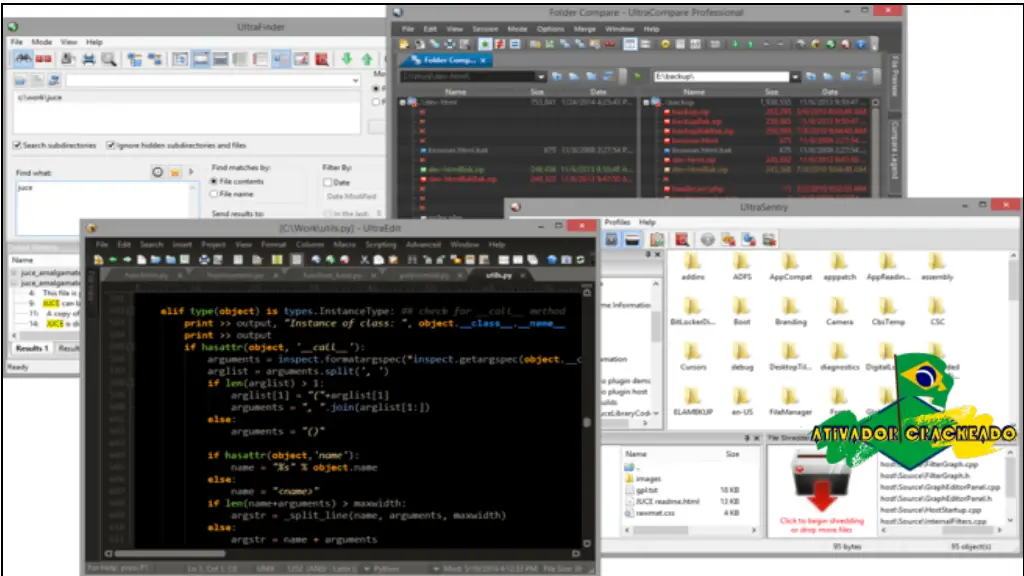The width and height of the screenshot is (1024, 576).
Task: Enable the Date filter checkbox in UltraFinder
Action: tap(328, 182)
